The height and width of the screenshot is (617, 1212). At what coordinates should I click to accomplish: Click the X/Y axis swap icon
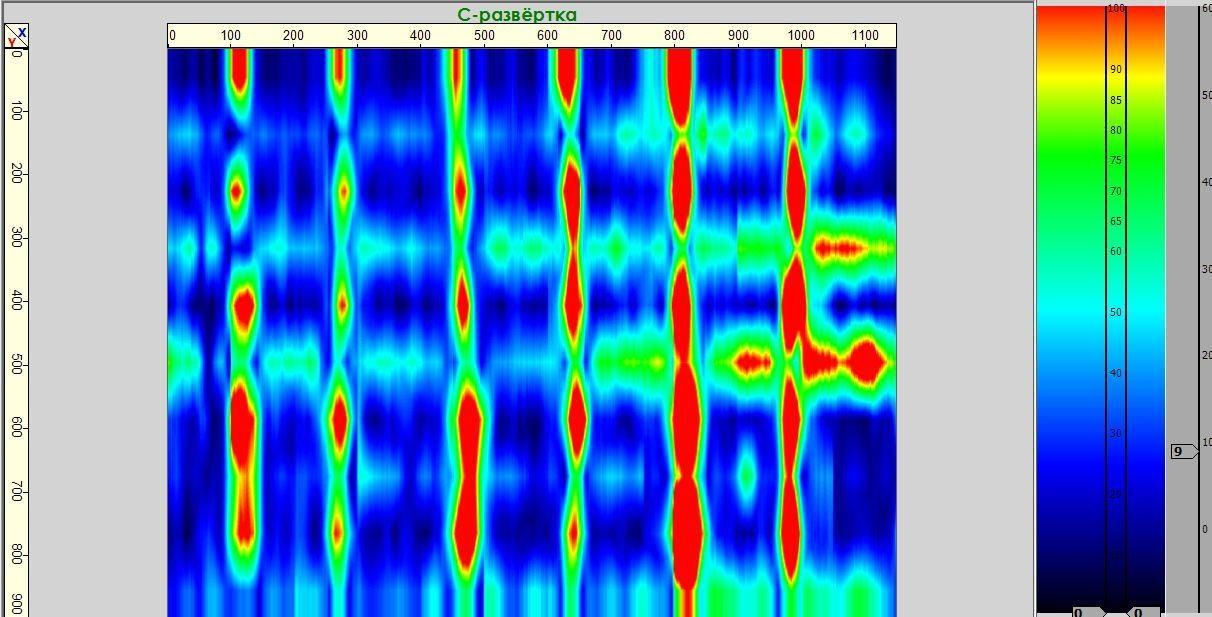click(x=16, y=37)
